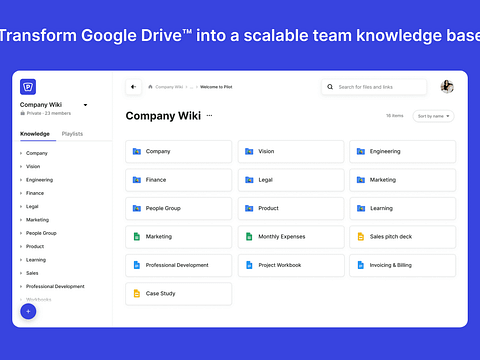
Task: Expand Legal in the sidebar tree
Action: click(x=21, y=207)
